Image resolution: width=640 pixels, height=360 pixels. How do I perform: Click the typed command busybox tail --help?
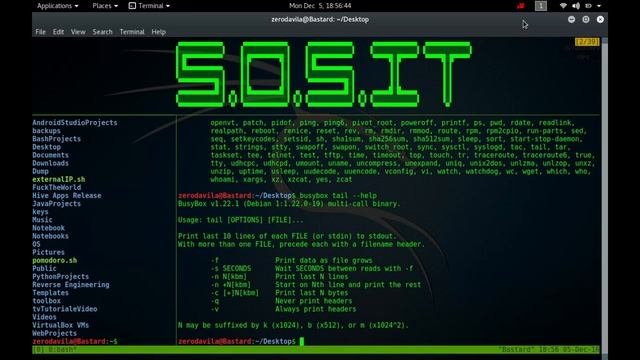tap(338, 196)
